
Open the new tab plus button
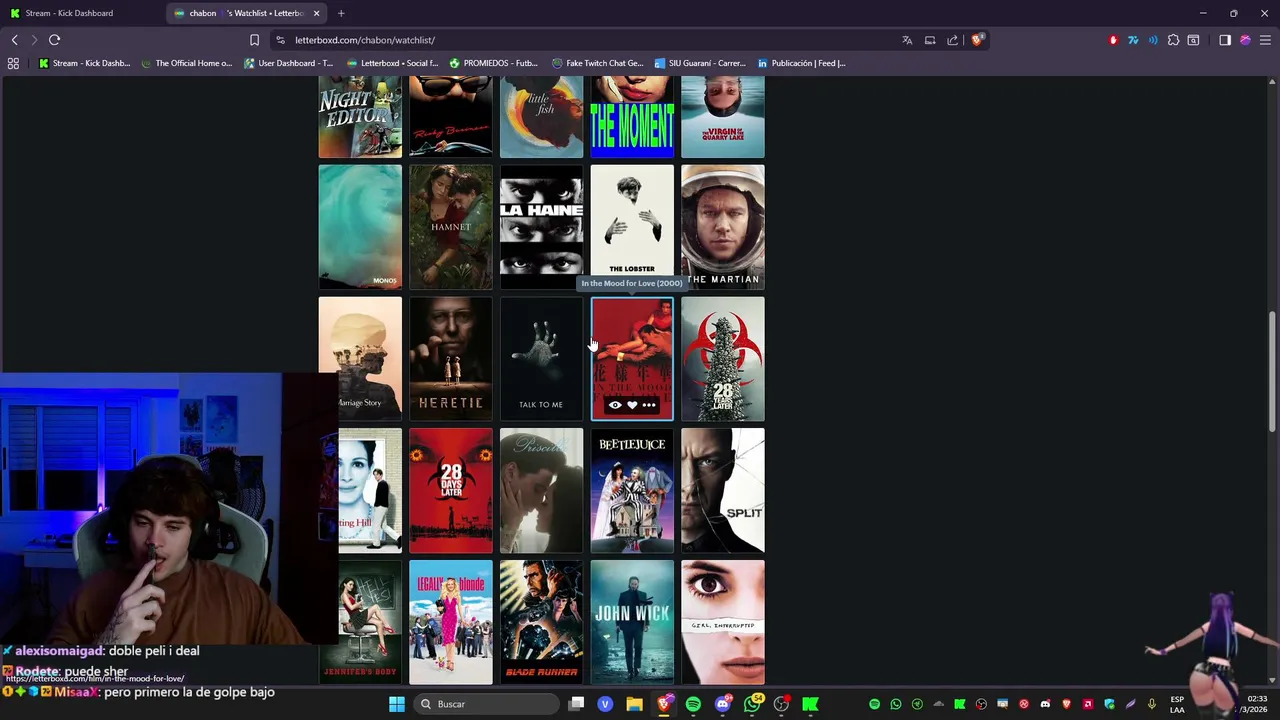(341, 13)
